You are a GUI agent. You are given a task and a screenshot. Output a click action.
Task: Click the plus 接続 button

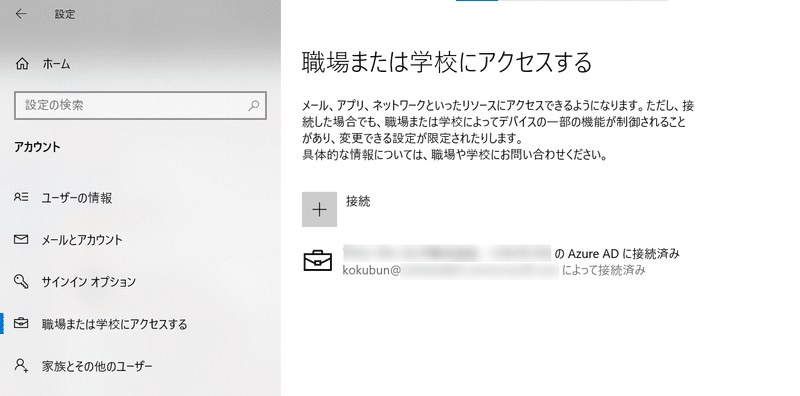point(319,209)
